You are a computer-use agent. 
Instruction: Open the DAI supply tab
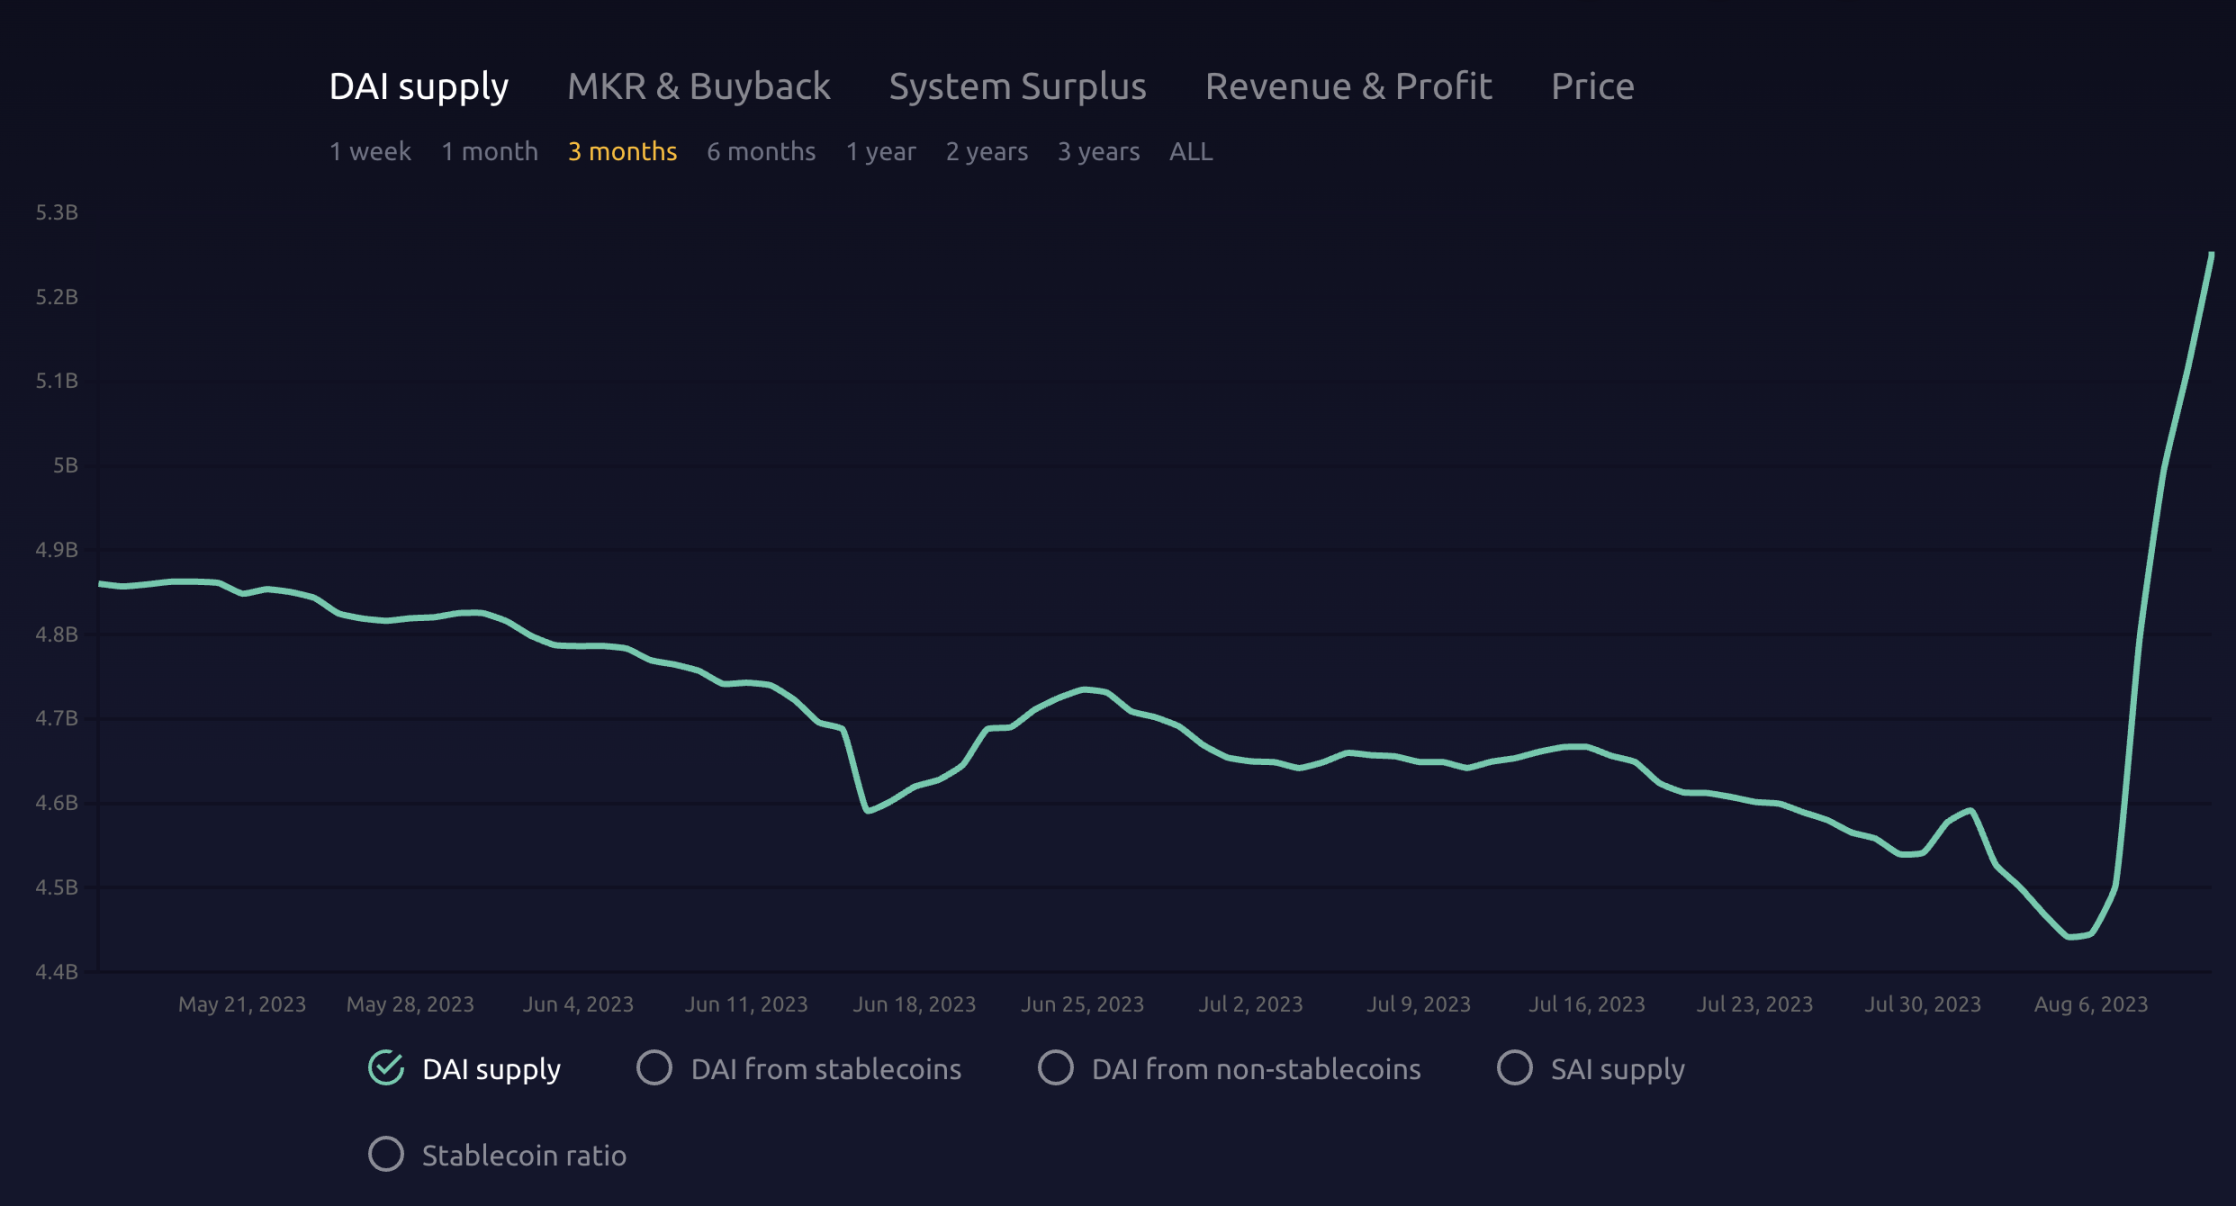point(418,87)
